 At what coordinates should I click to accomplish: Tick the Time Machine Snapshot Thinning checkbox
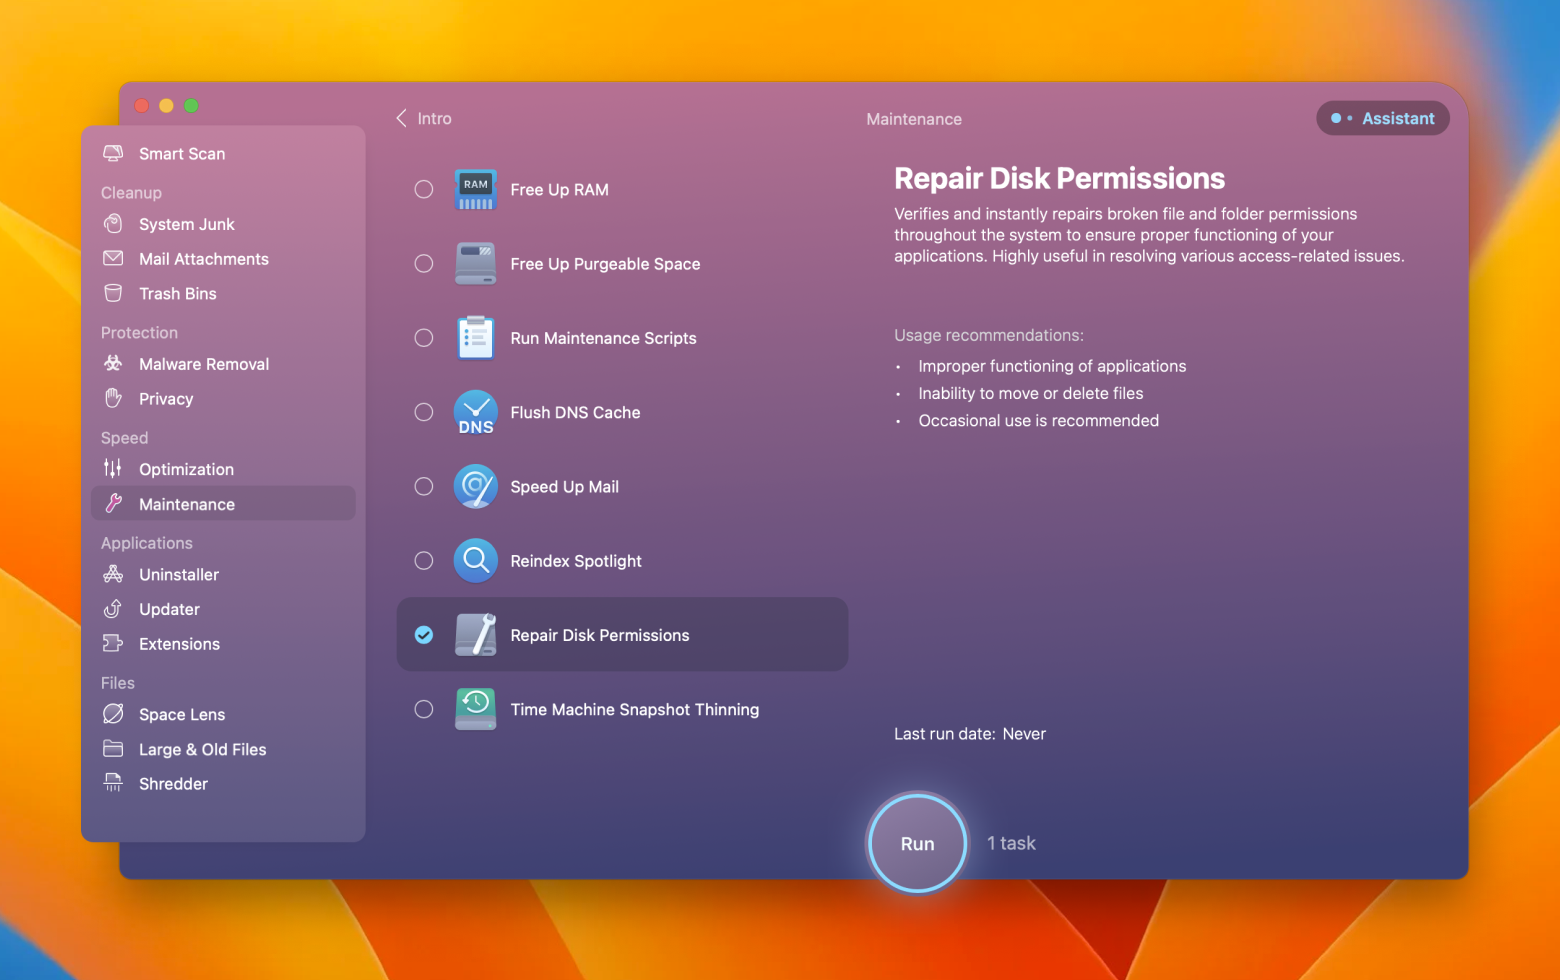tap(424, 710)
